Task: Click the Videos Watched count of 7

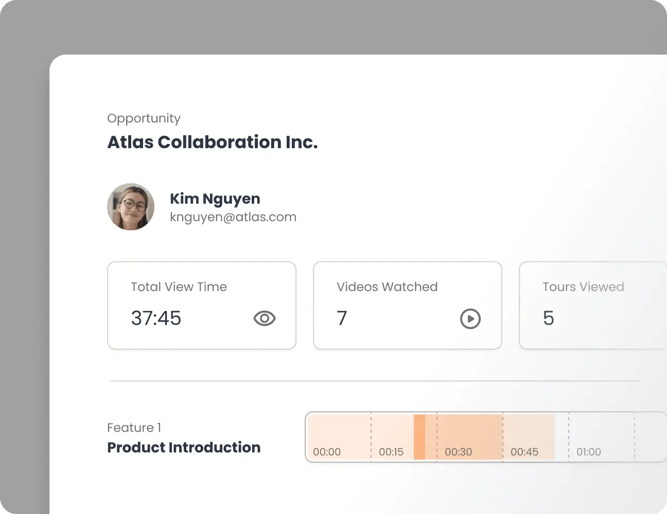Action: [342, 318]
